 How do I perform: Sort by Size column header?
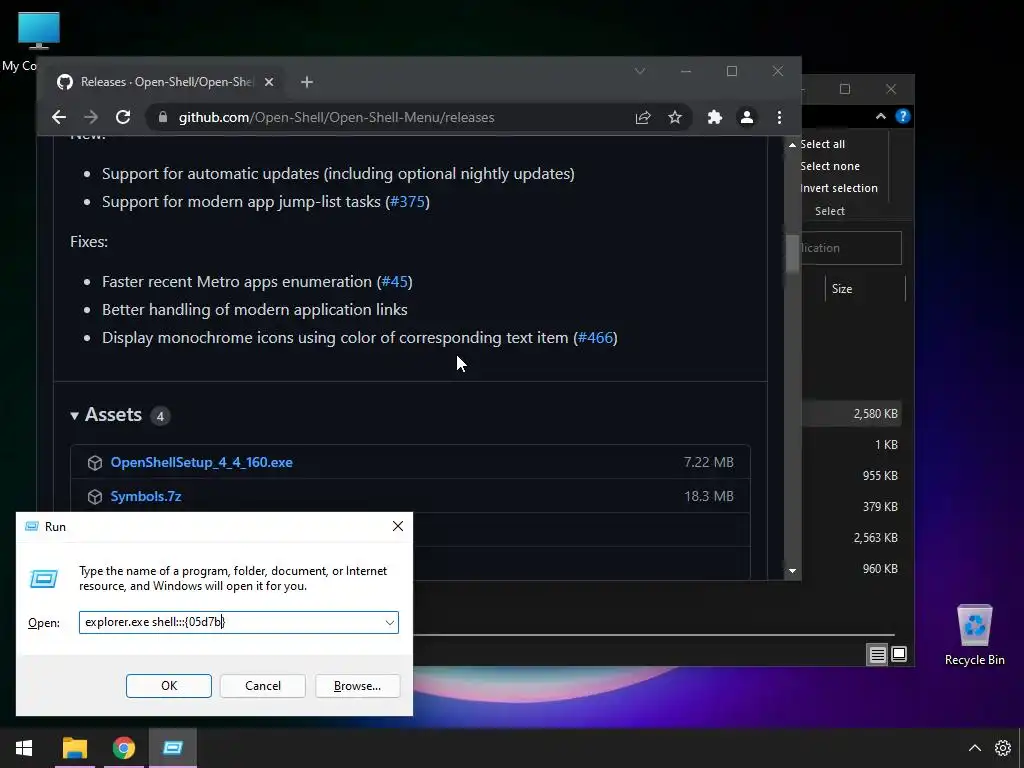click(842, 289)
